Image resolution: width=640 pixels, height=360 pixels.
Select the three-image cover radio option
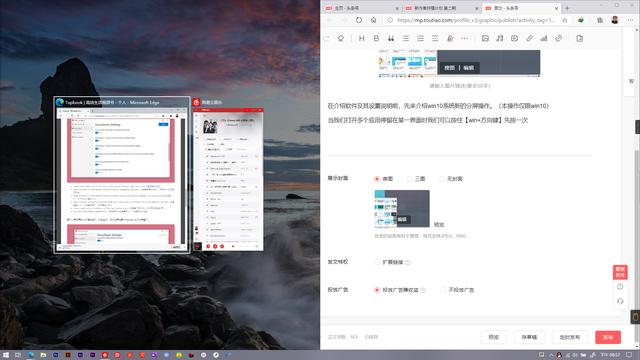click(409, 179)
